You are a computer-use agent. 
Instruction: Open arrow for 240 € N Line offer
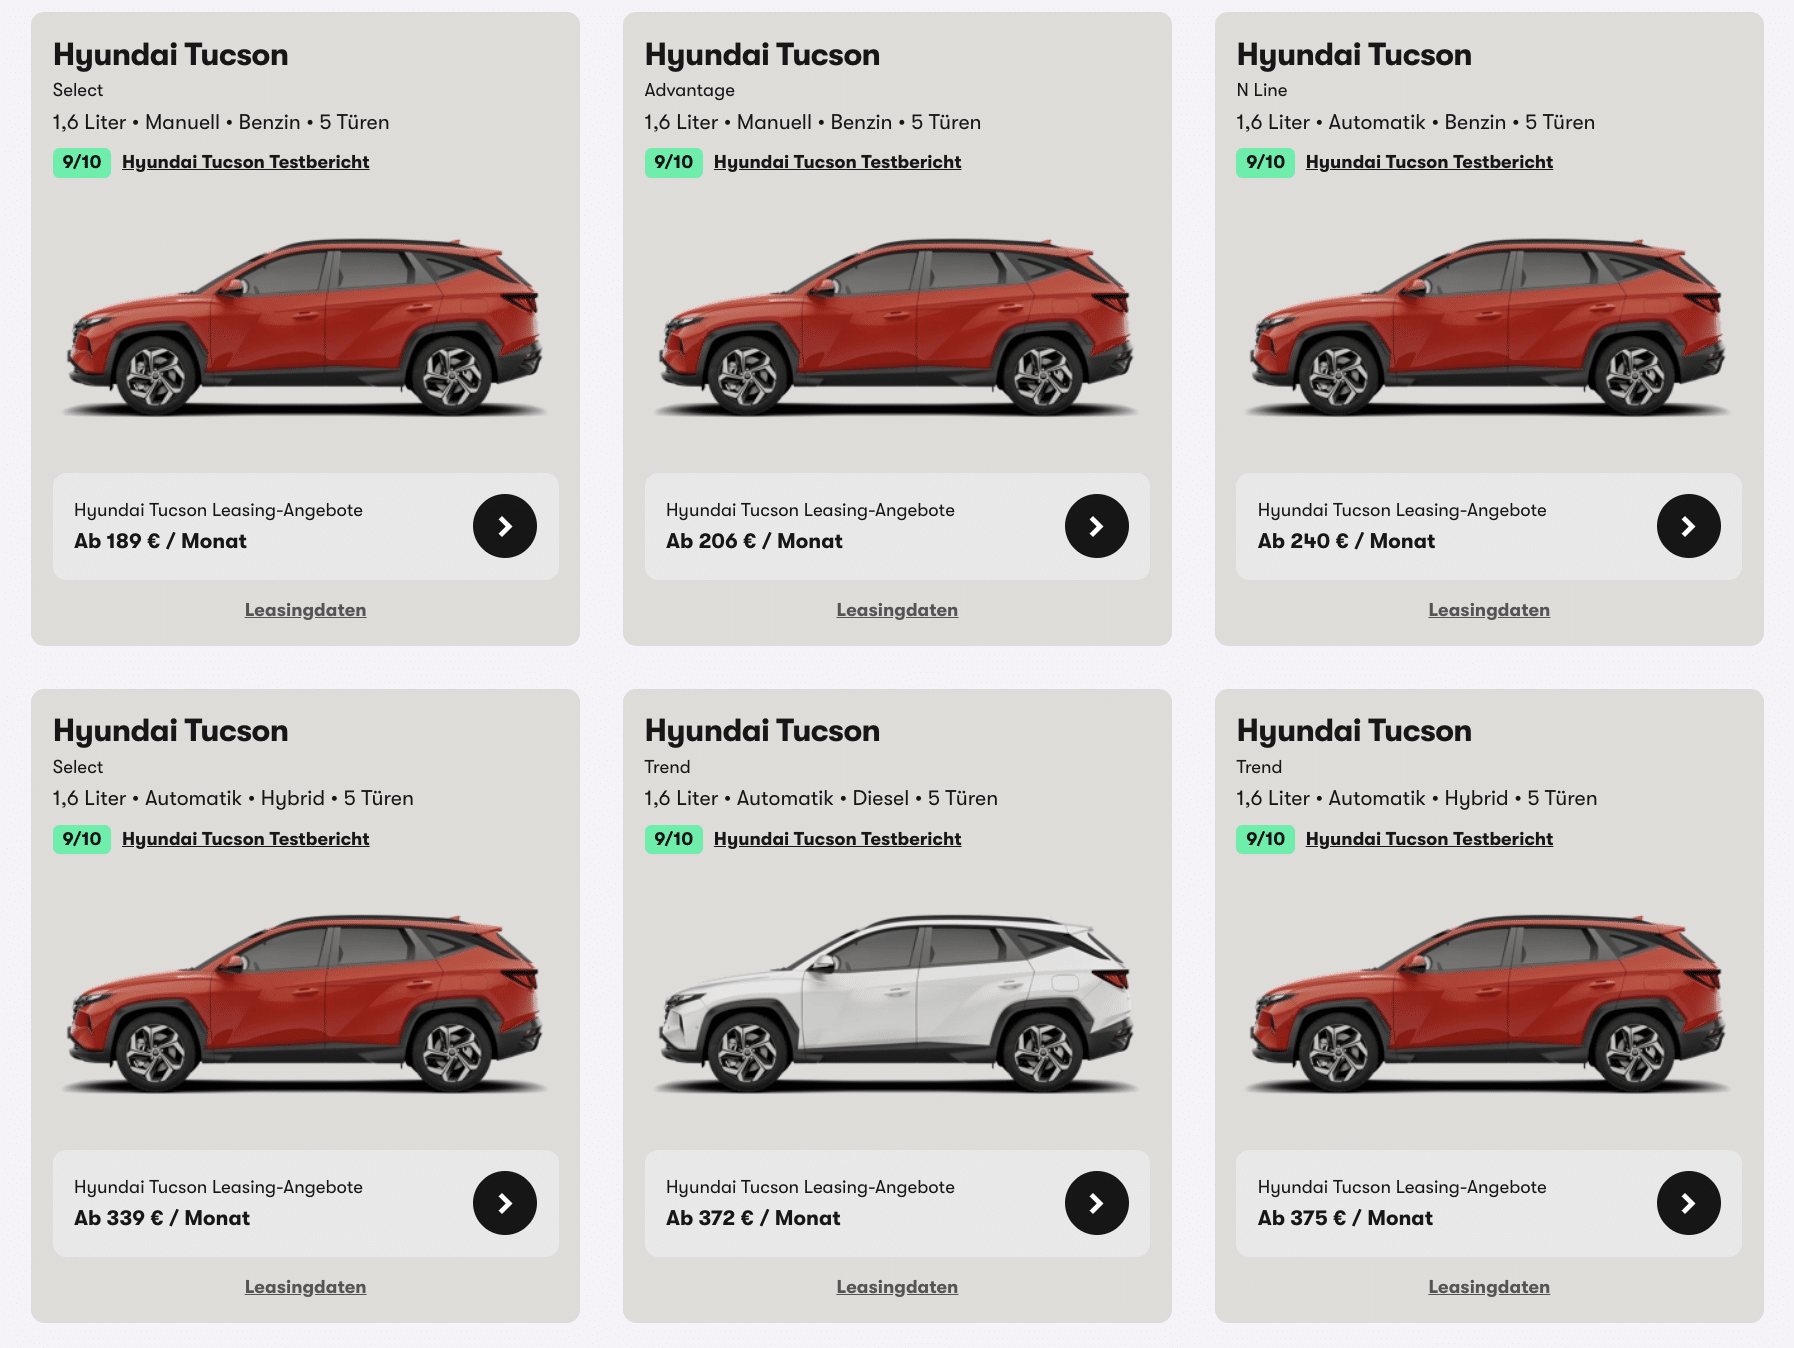[1689, 526]
